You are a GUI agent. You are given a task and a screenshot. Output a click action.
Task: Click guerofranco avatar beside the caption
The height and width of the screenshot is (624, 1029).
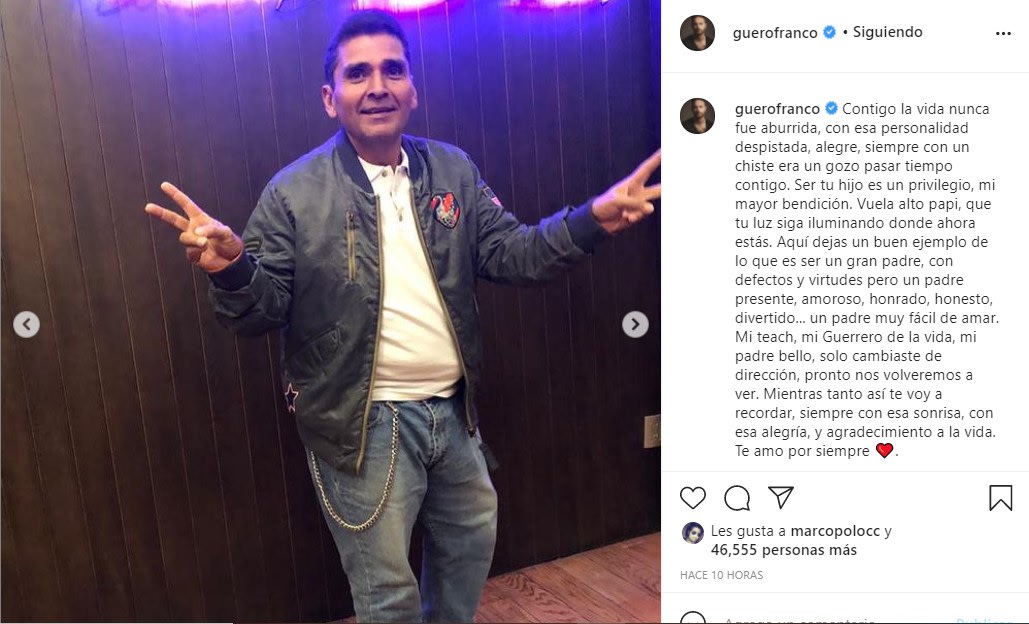(x=697, y=116)
